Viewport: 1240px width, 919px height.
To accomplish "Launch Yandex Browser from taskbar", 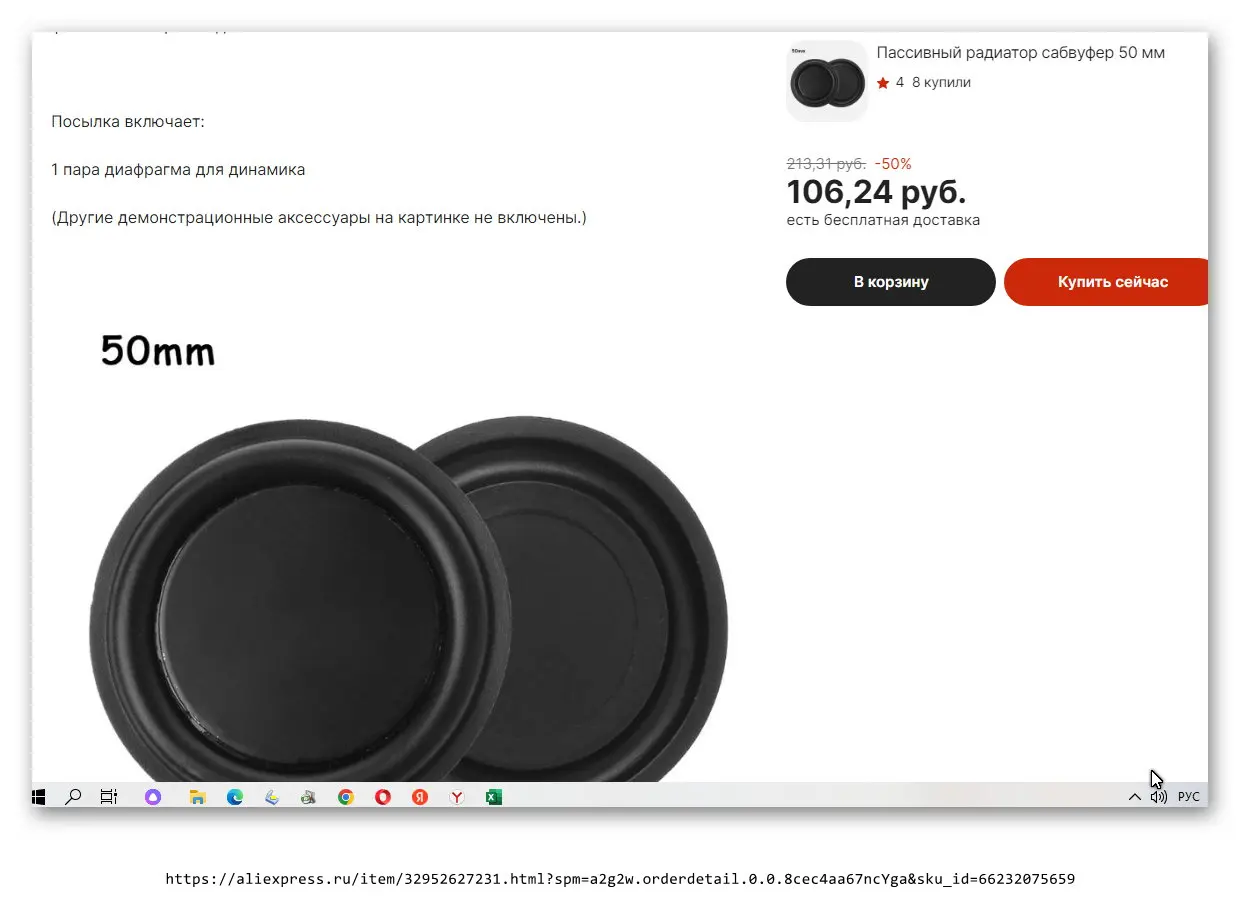I will 457,797.
